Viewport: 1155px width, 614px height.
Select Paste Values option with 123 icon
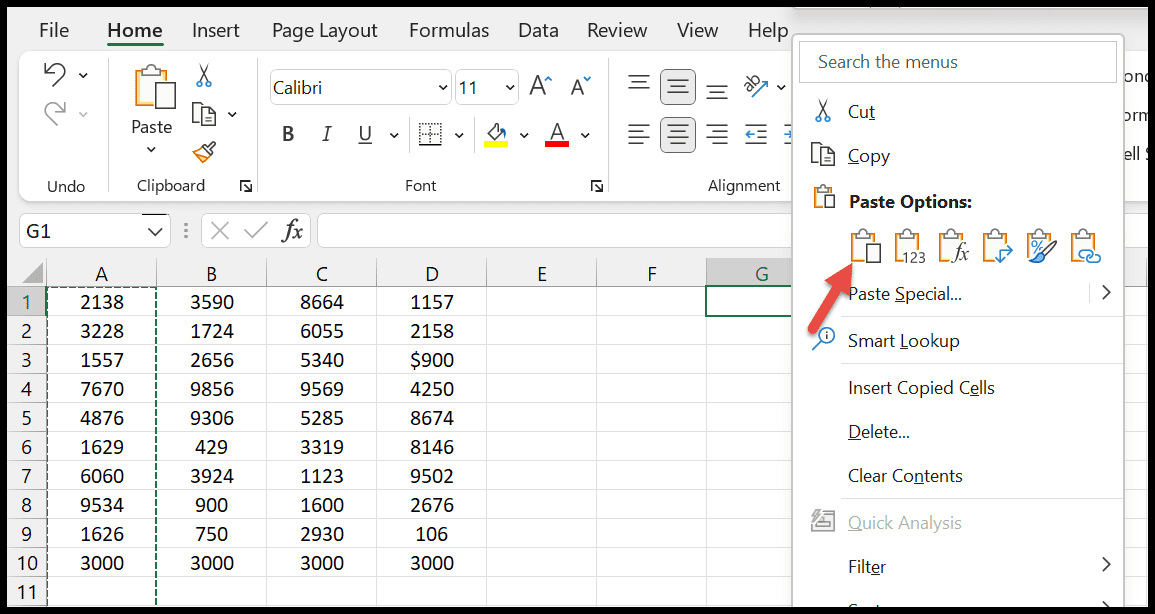pyautogui.click(x=909, y=246)
